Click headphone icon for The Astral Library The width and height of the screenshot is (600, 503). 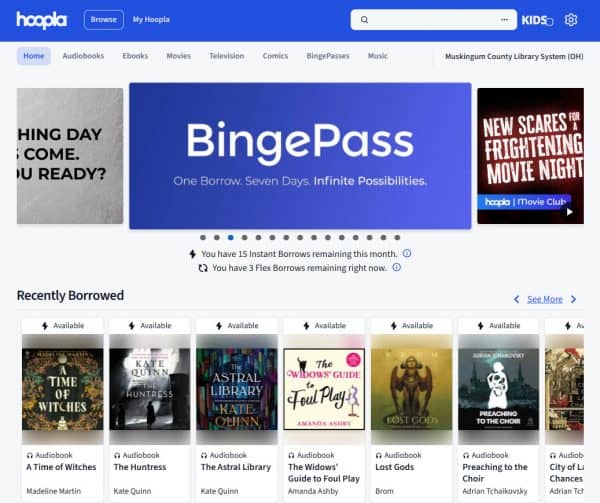[204, 456]
